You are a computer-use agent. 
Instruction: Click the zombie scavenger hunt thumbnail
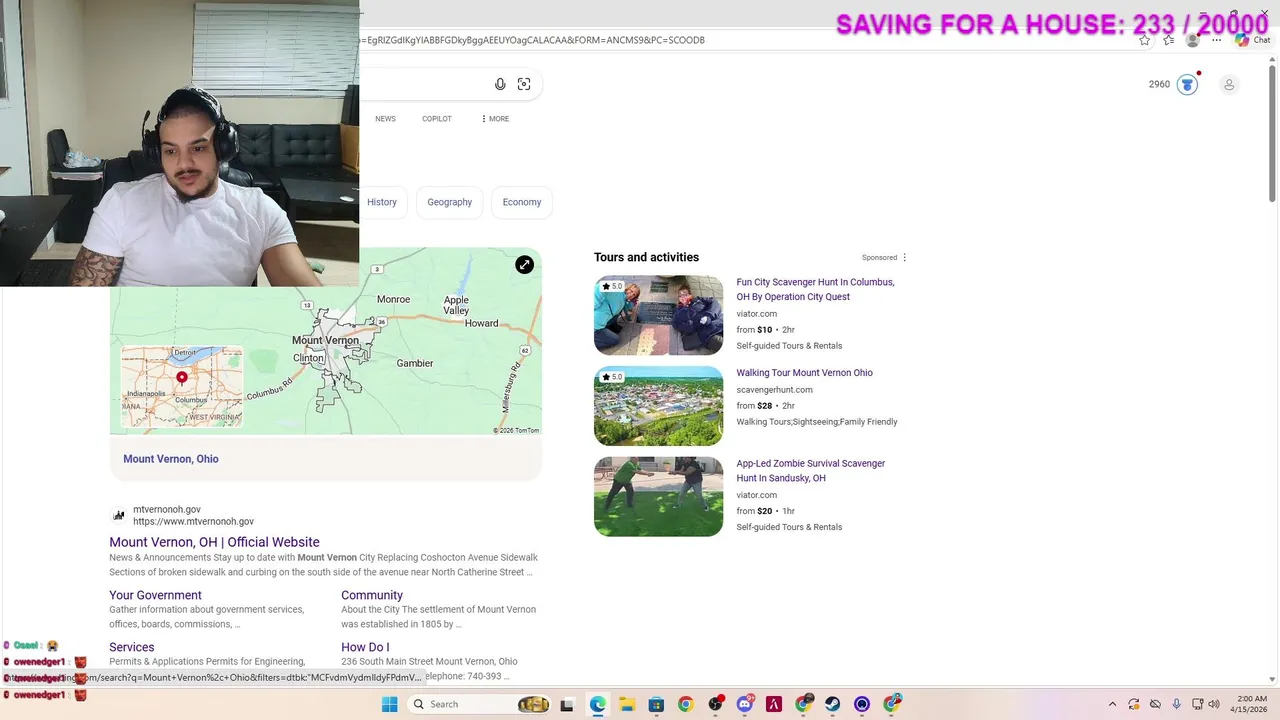tap(658, 497)
